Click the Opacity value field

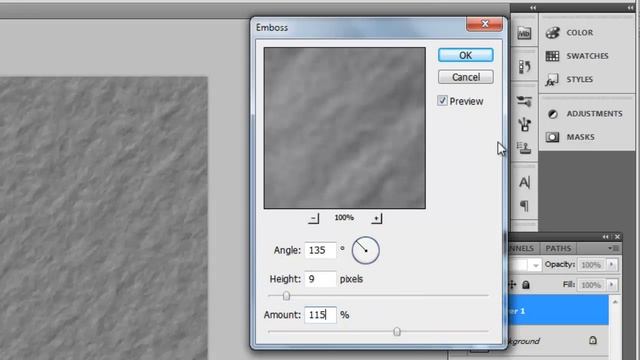click(591, 265)
